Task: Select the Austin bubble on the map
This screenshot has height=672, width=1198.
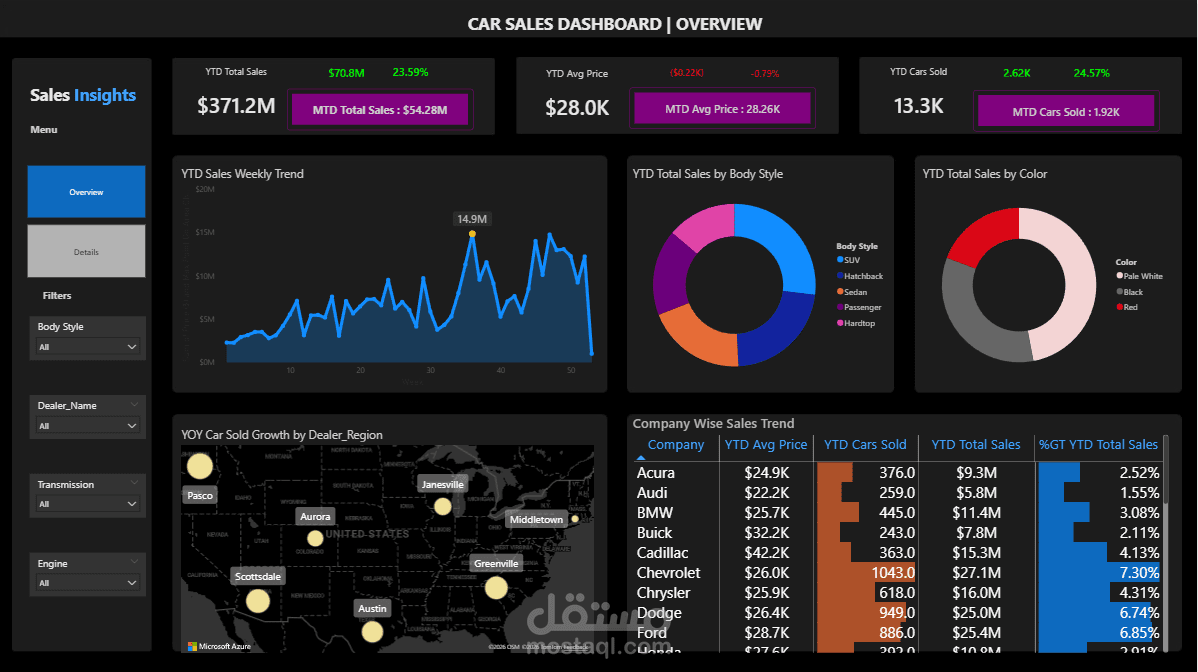Action: (x=372, y=631)
